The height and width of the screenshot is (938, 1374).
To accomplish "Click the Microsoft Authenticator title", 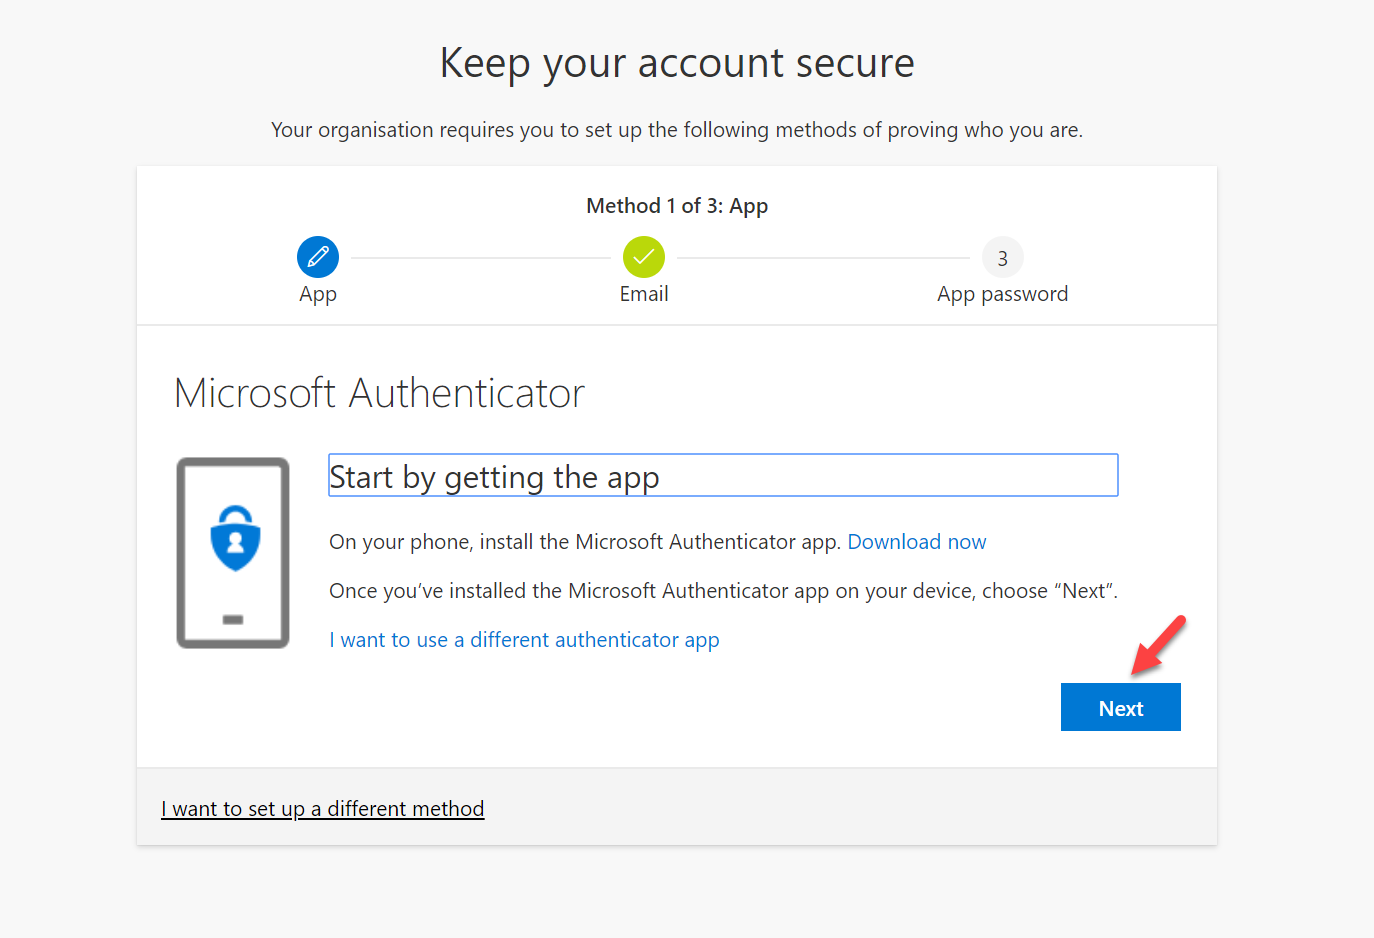I will point(379,393).
